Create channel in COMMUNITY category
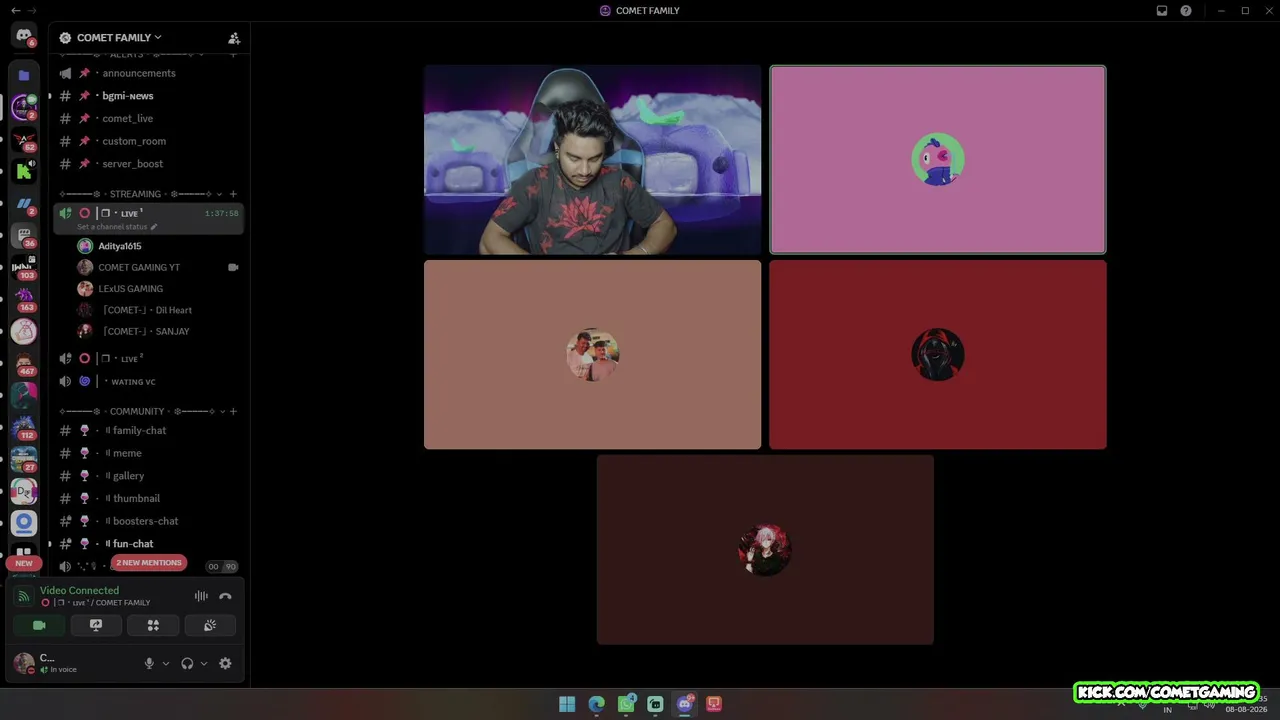Viewport: 1280px width, 720px height. [x=233, y=411]
